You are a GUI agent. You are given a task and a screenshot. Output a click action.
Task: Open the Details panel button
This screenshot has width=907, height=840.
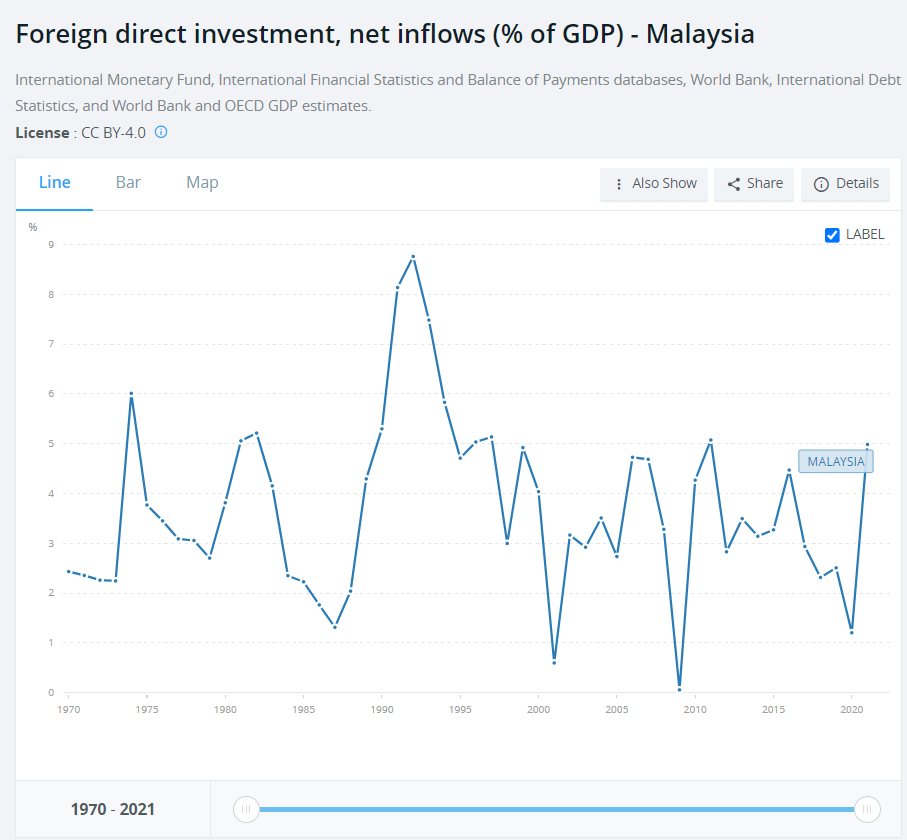click(846, 184)
